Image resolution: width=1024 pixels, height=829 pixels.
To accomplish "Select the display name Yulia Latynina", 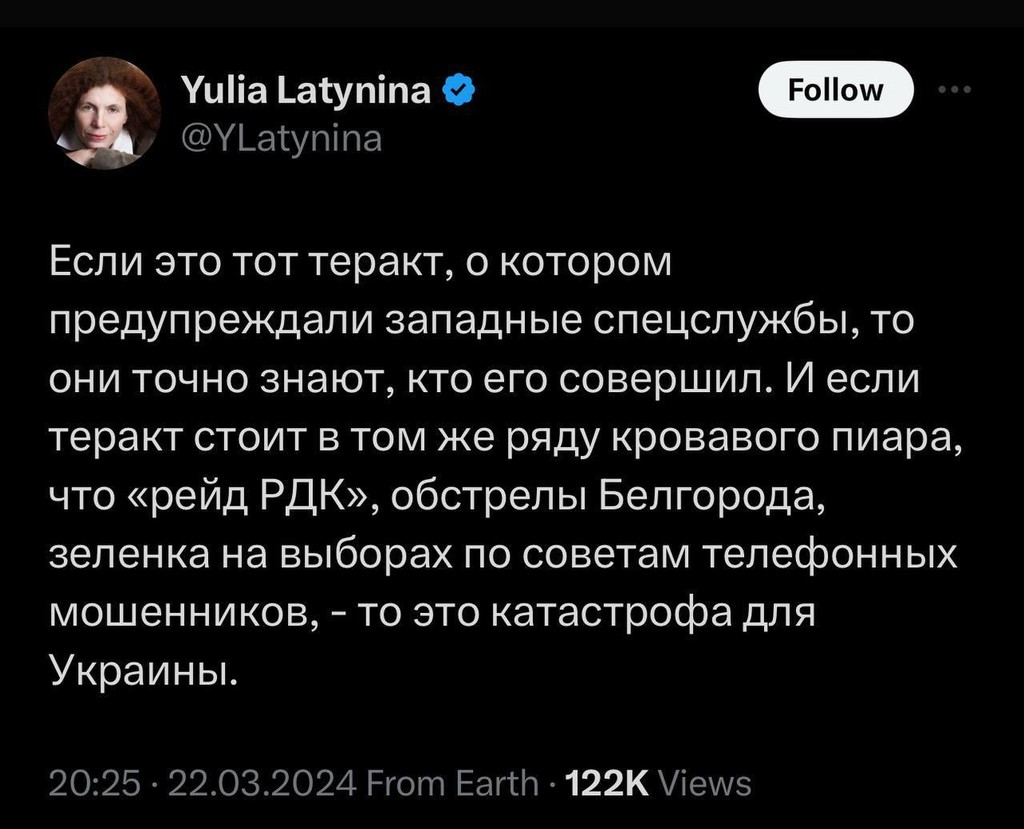I will pos(308,88).
